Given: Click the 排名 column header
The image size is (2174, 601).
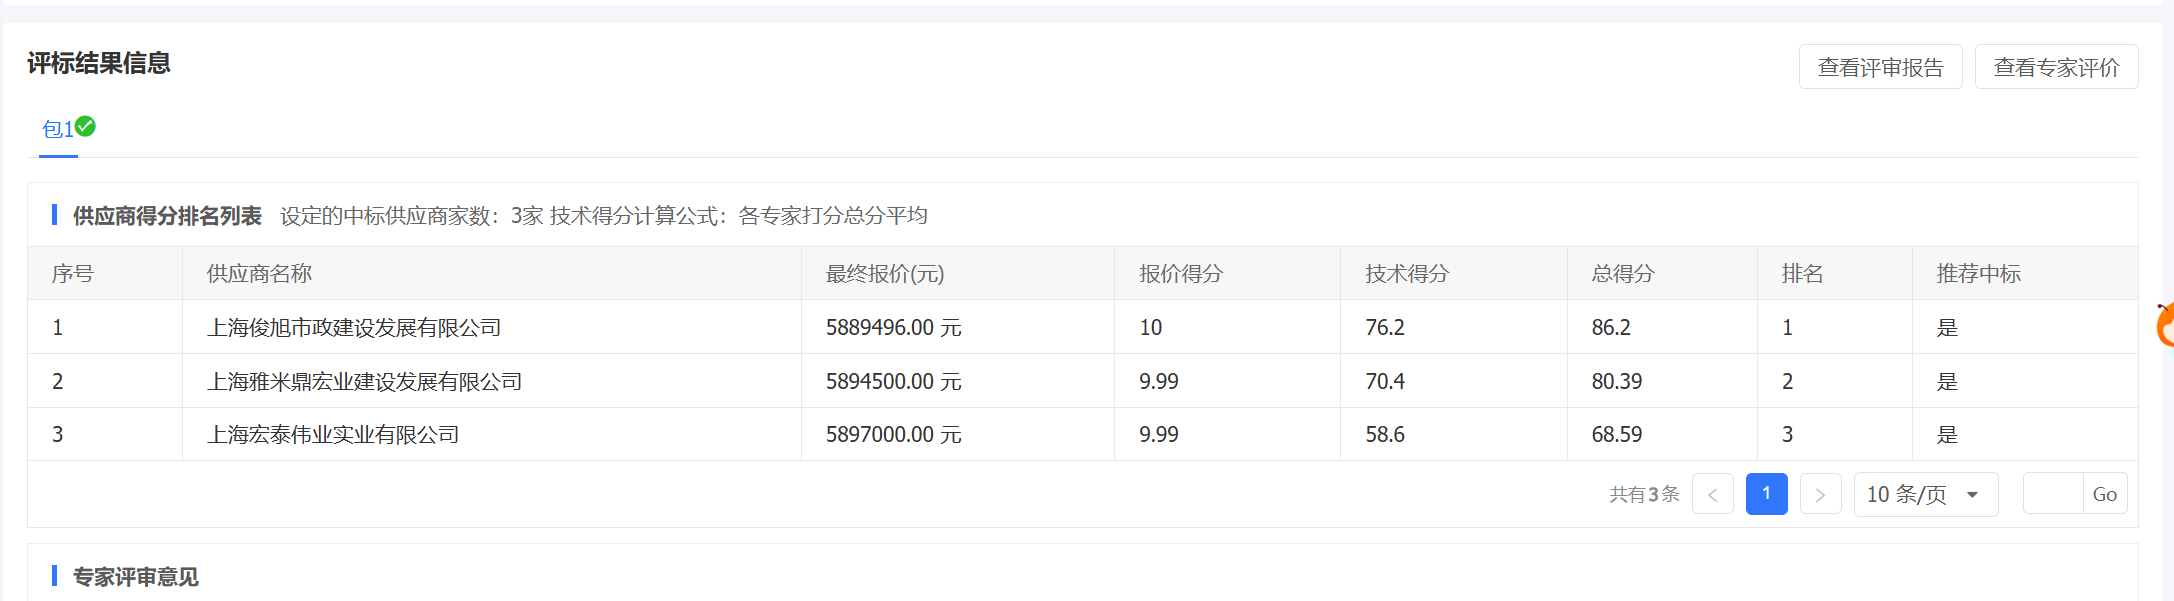Looking at the screenshot, I should [1802, 274].
